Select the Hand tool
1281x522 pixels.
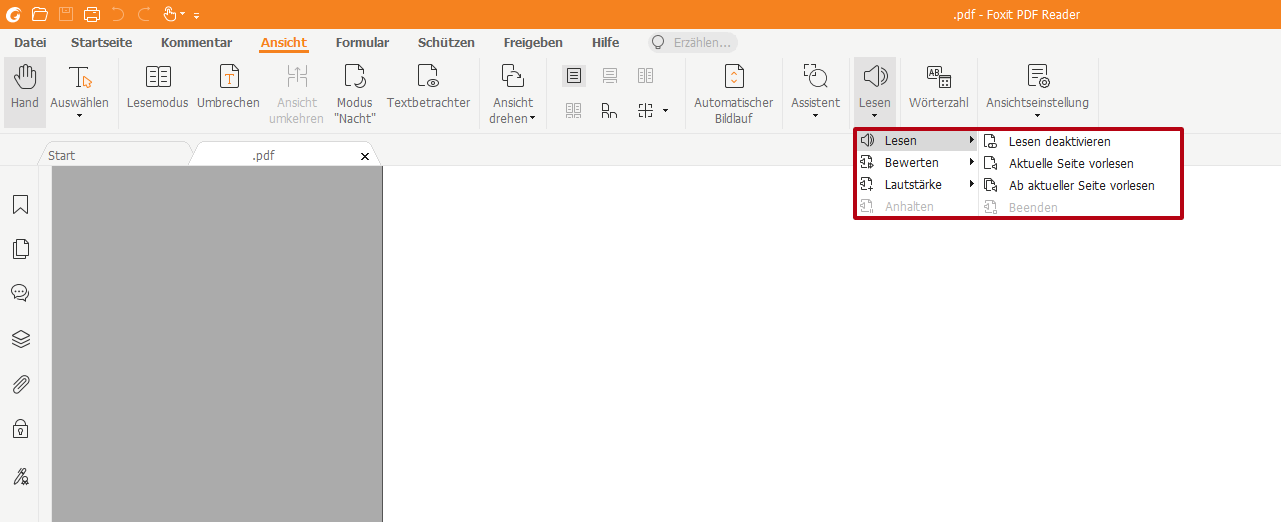coord(24,91)
